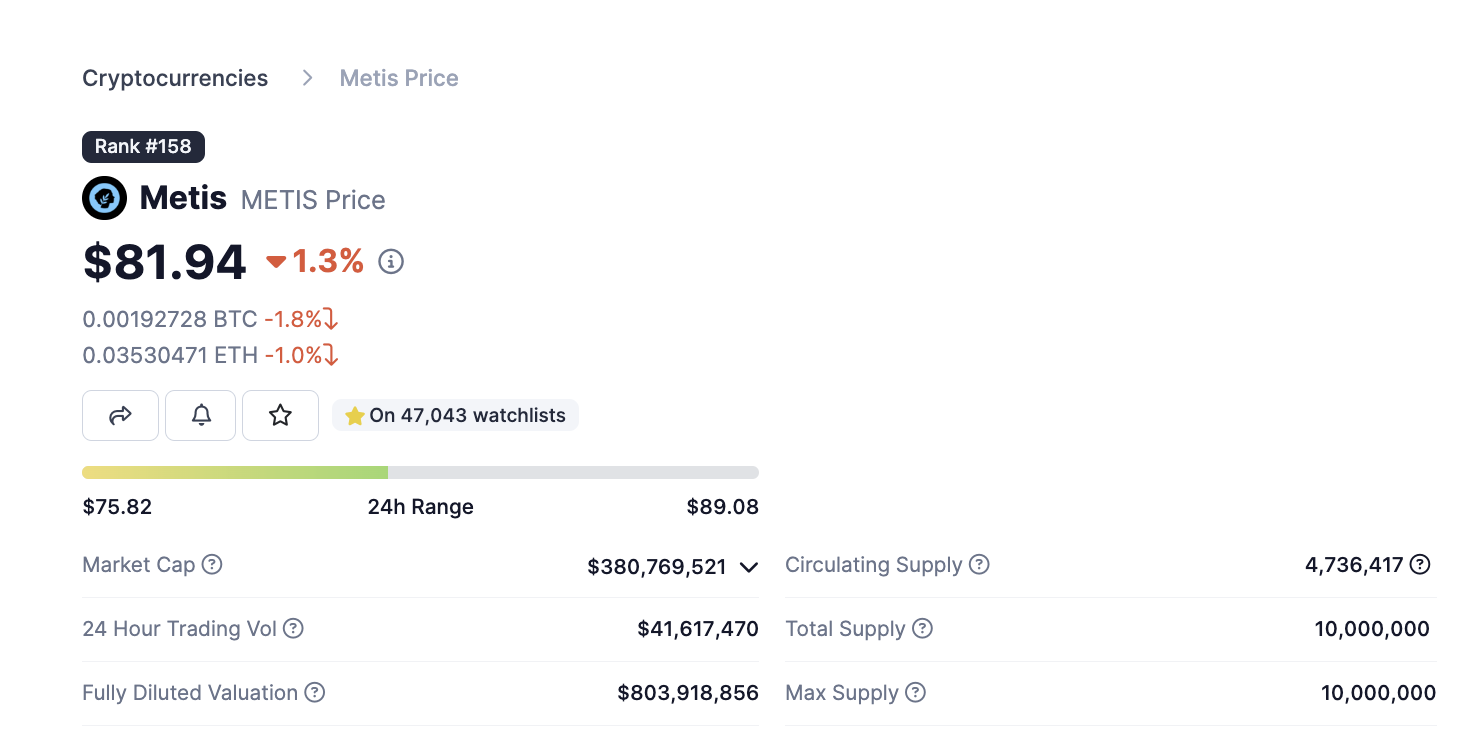Click Fully Diluted Valuation help icon
This screenshot has width=1458, height=738.
pyautogui.click(x=315, y=693)
